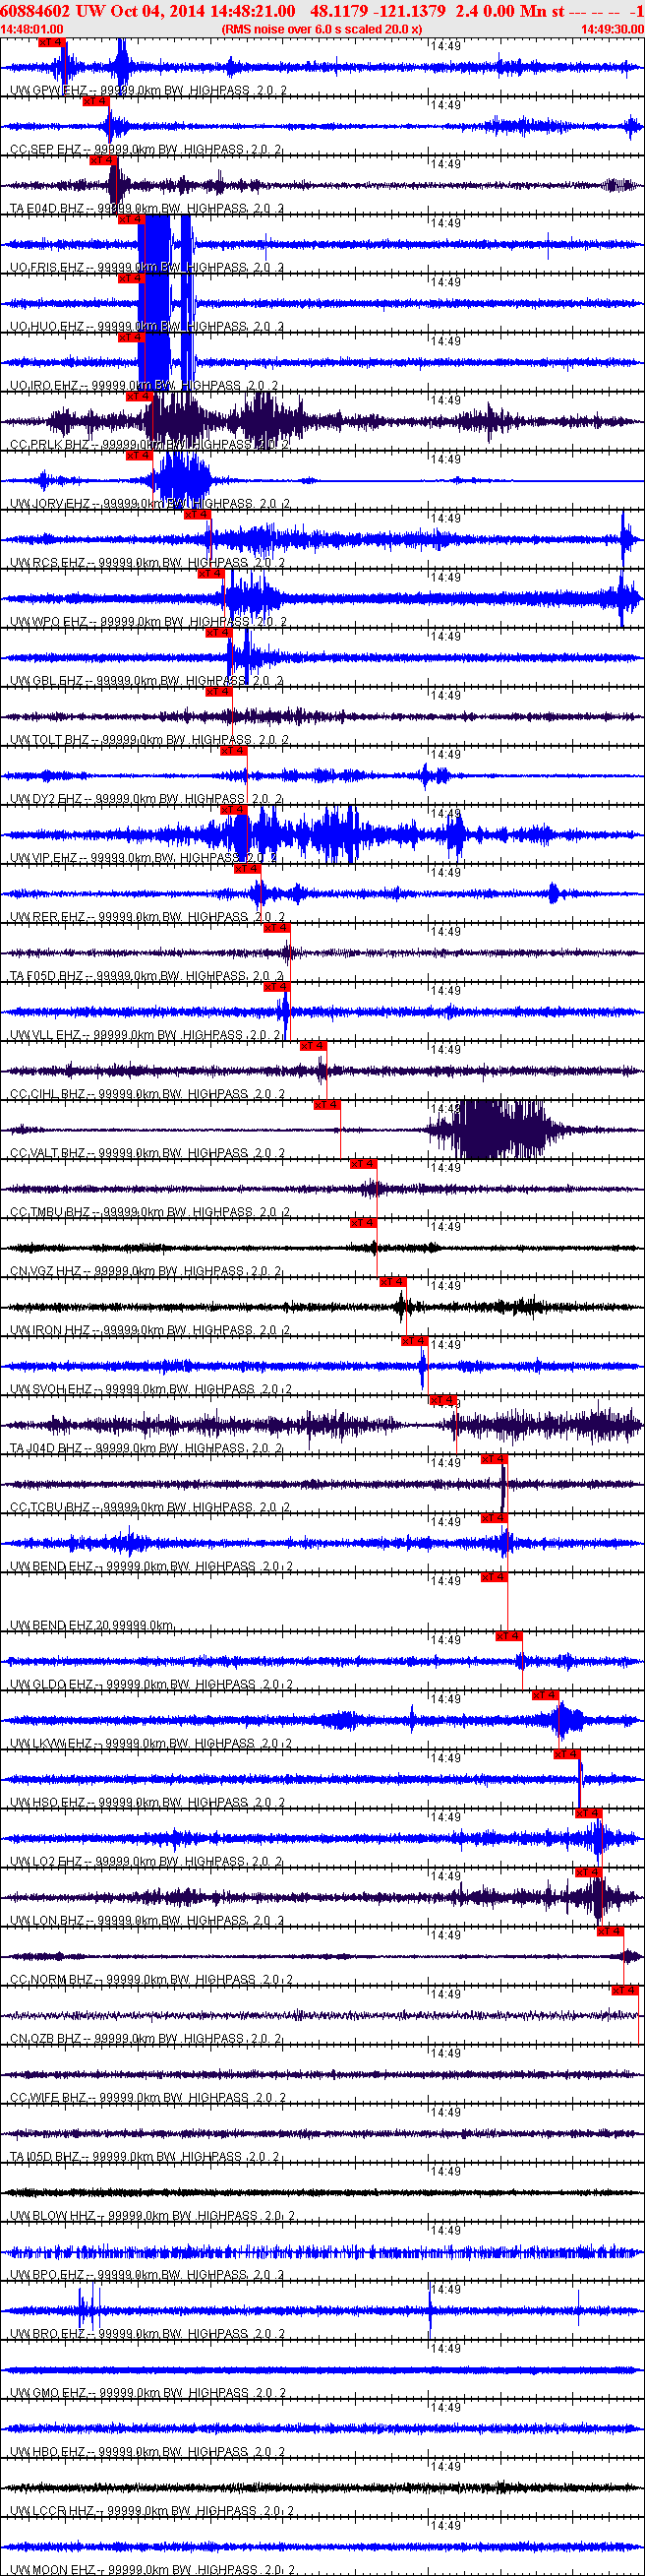Viewport: 645px width, 2576px height.
Task: Select the TA.F05D.BHZ station label
Action: [x=147, y=976]
